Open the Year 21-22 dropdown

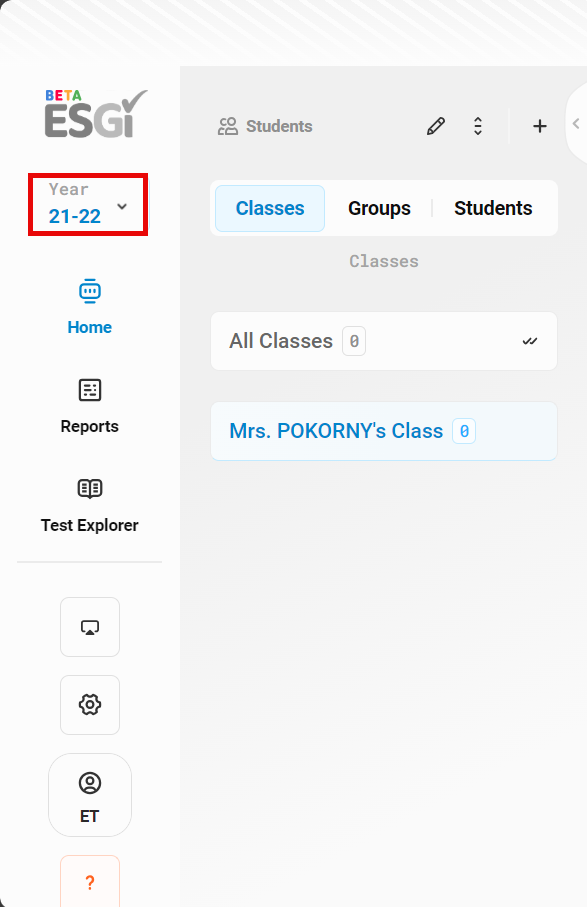click(x=88, y=204)
